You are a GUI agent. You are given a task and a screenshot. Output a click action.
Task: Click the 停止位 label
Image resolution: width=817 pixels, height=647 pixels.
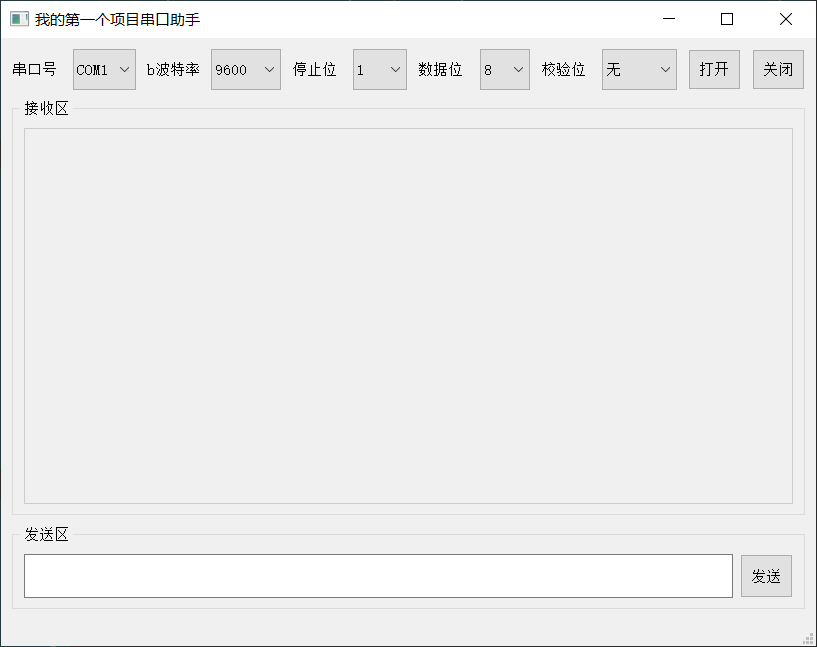tap(314, 69)
